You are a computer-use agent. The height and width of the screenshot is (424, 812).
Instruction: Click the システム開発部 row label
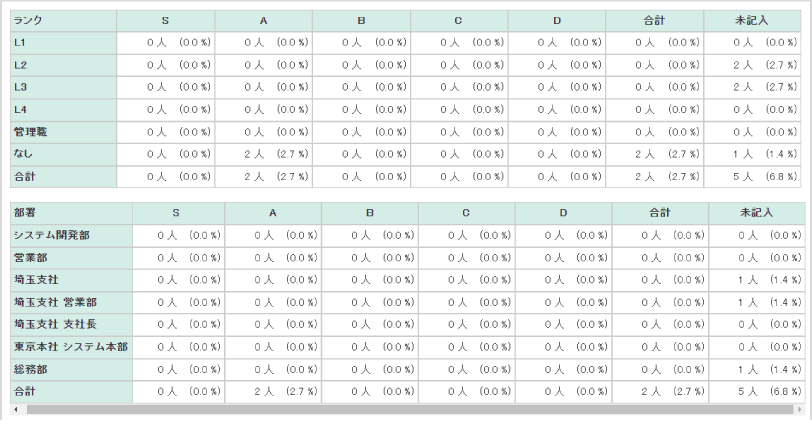71,236
